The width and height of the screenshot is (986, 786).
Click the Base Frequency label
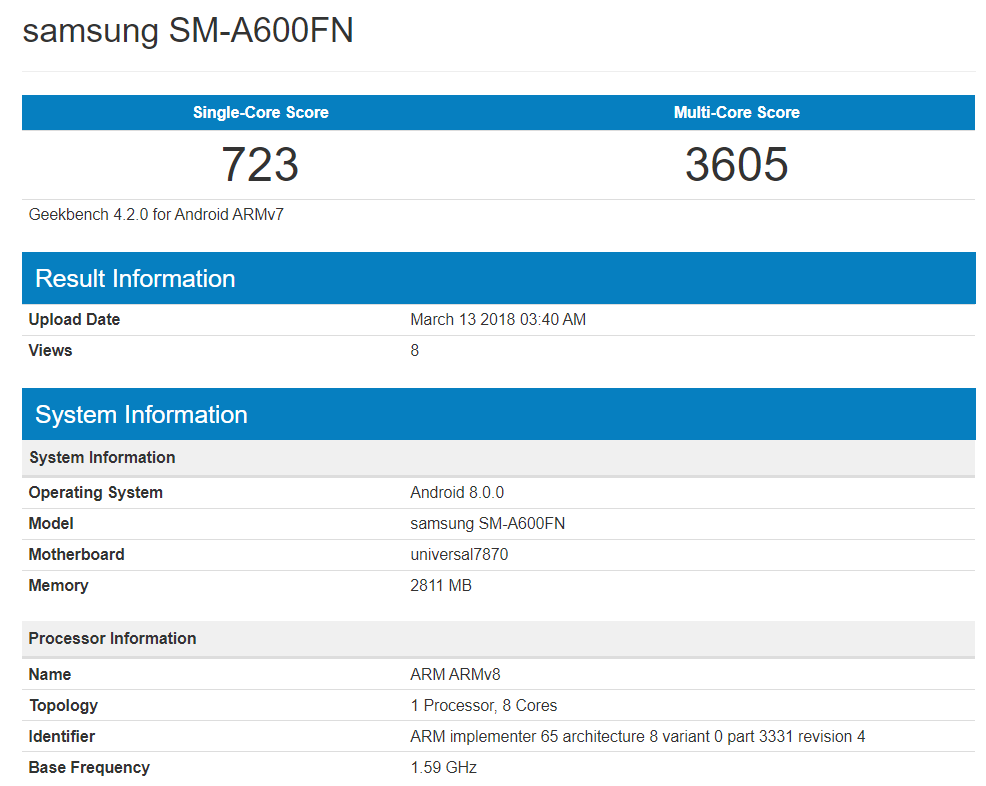(x=89, y=768)
